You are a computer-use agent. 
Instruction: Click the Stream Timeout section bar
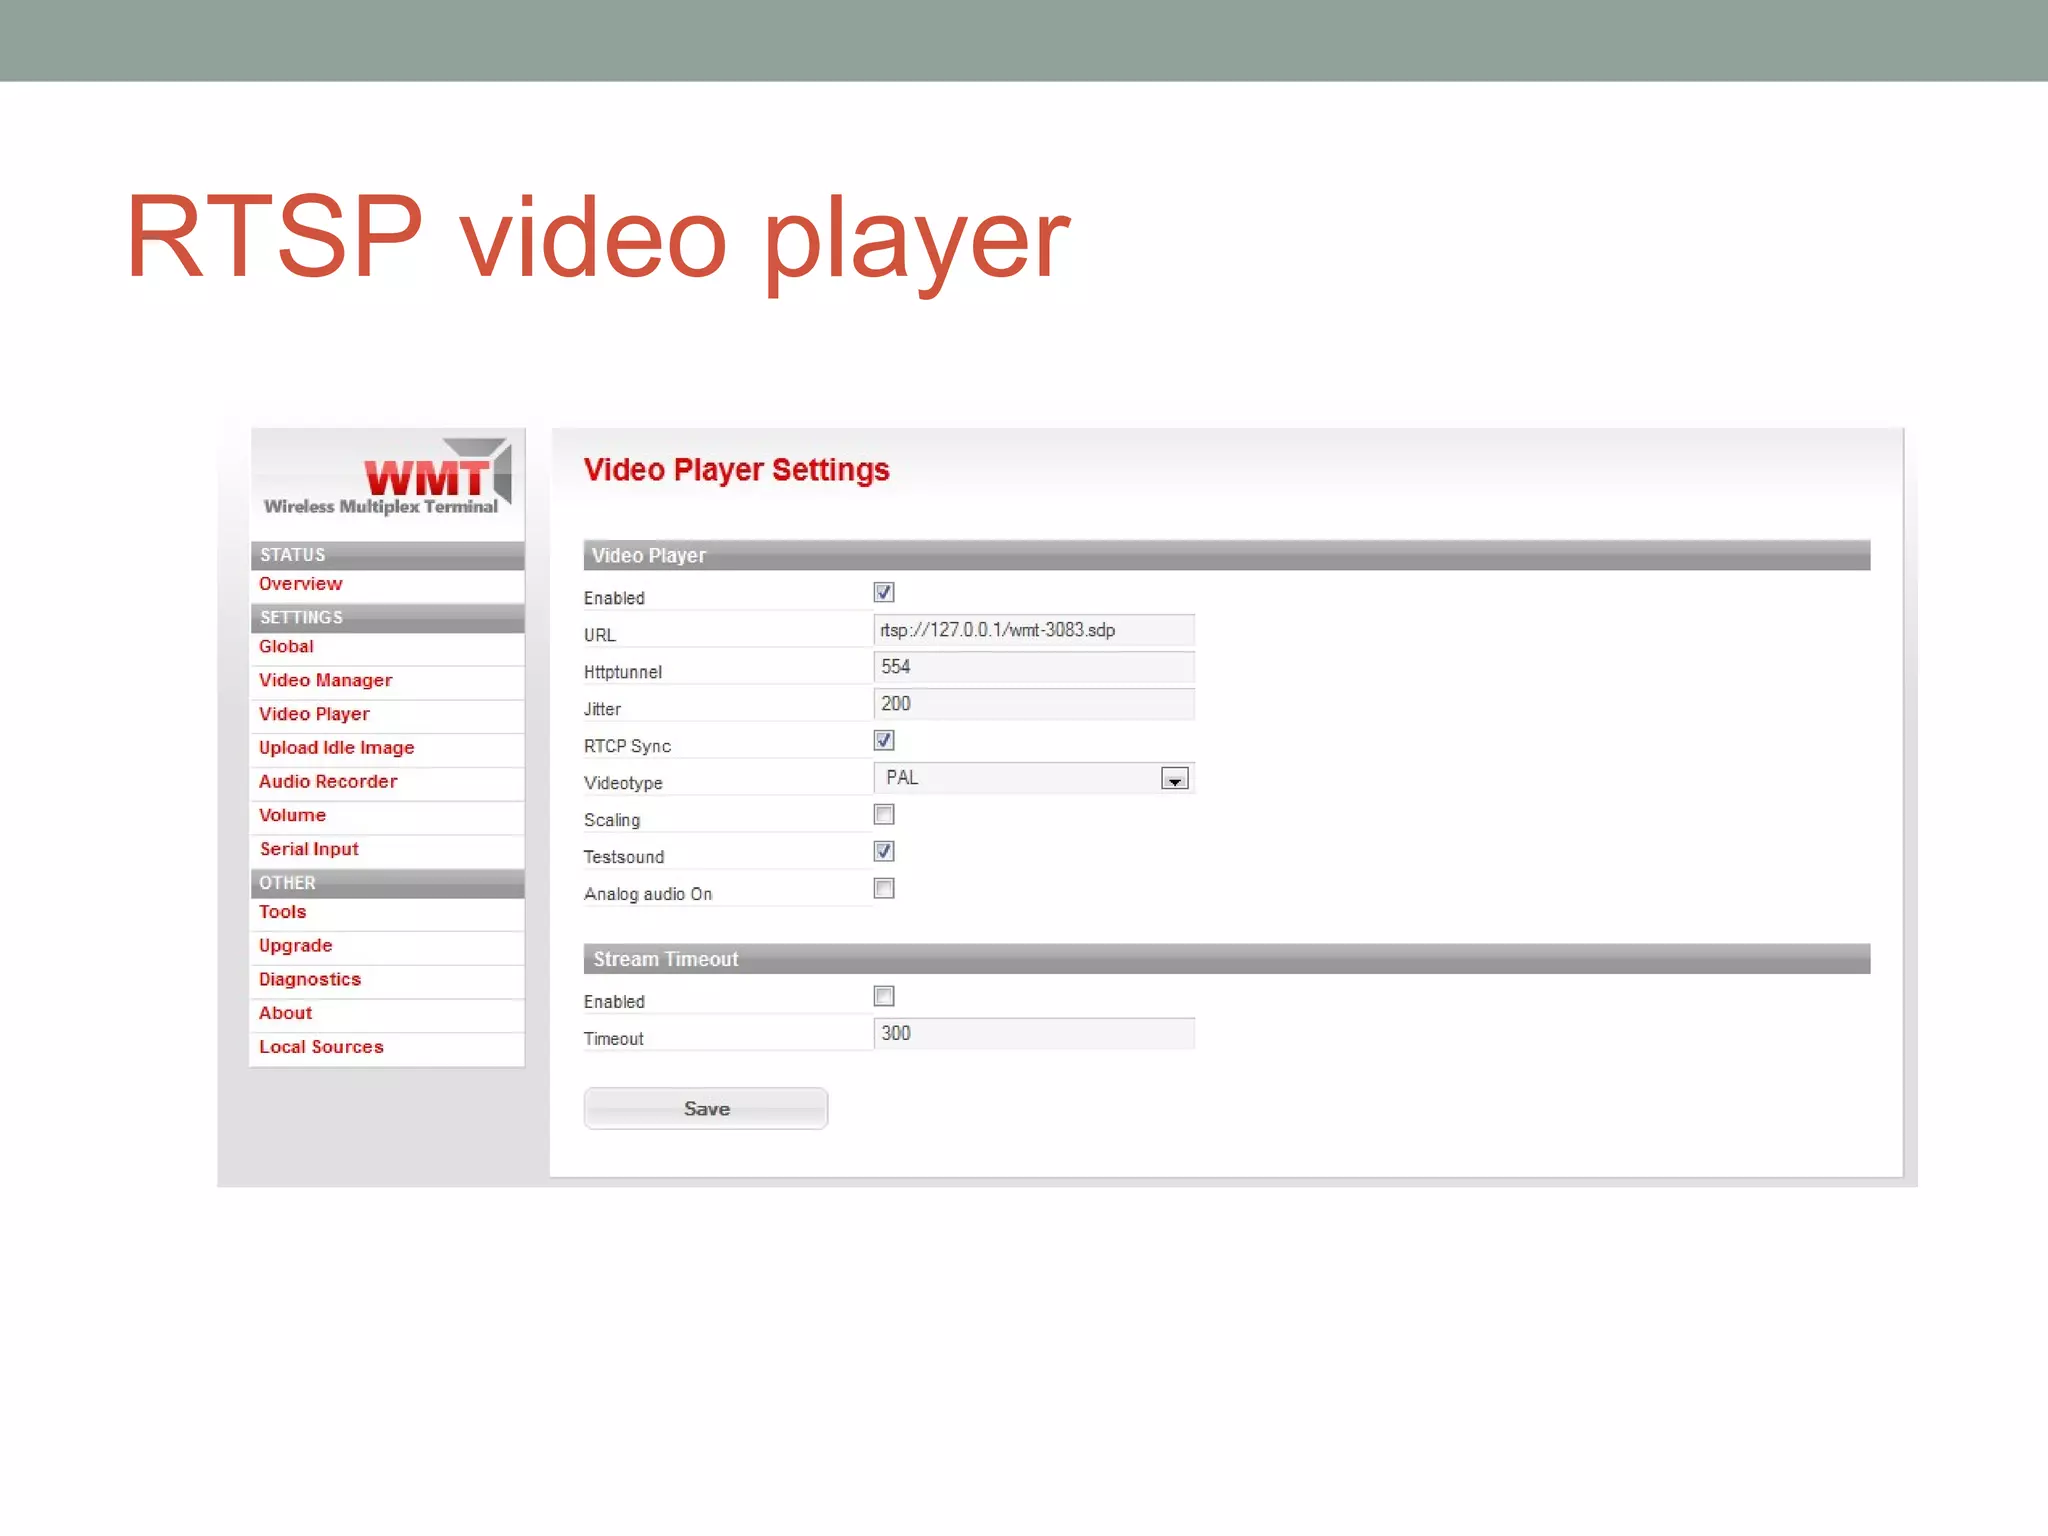pyautogui.click(x=1227, y=959)
